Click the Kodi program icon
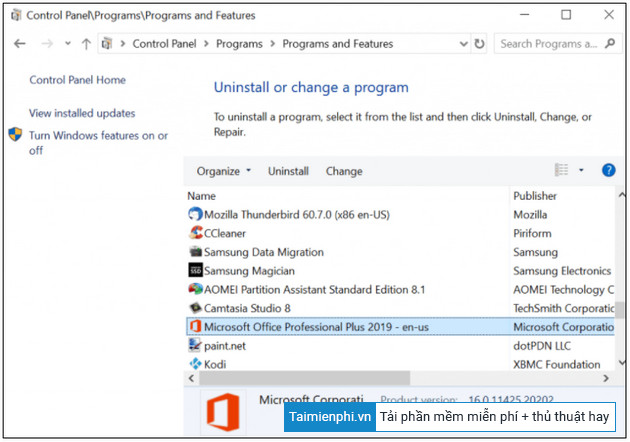 coord(196,364)
